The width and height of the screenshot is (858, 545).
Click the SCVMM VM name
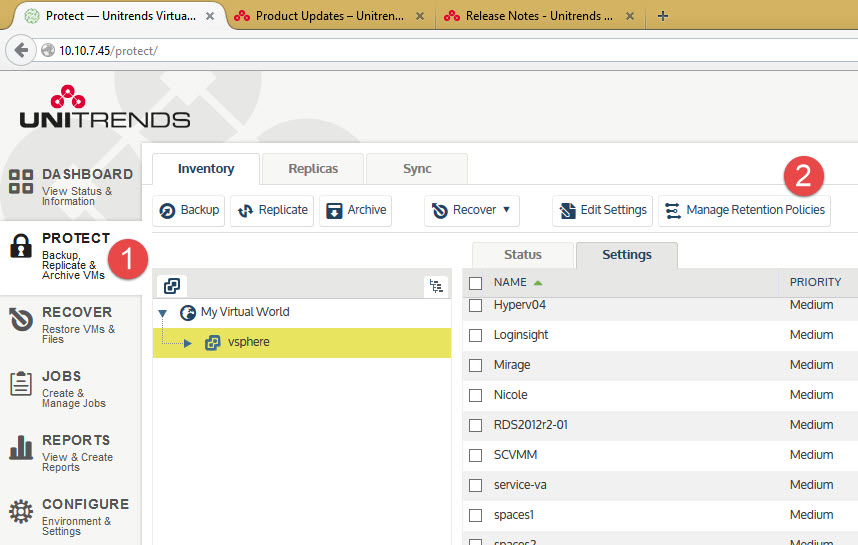pyautogui.click(x=515, y=455)
